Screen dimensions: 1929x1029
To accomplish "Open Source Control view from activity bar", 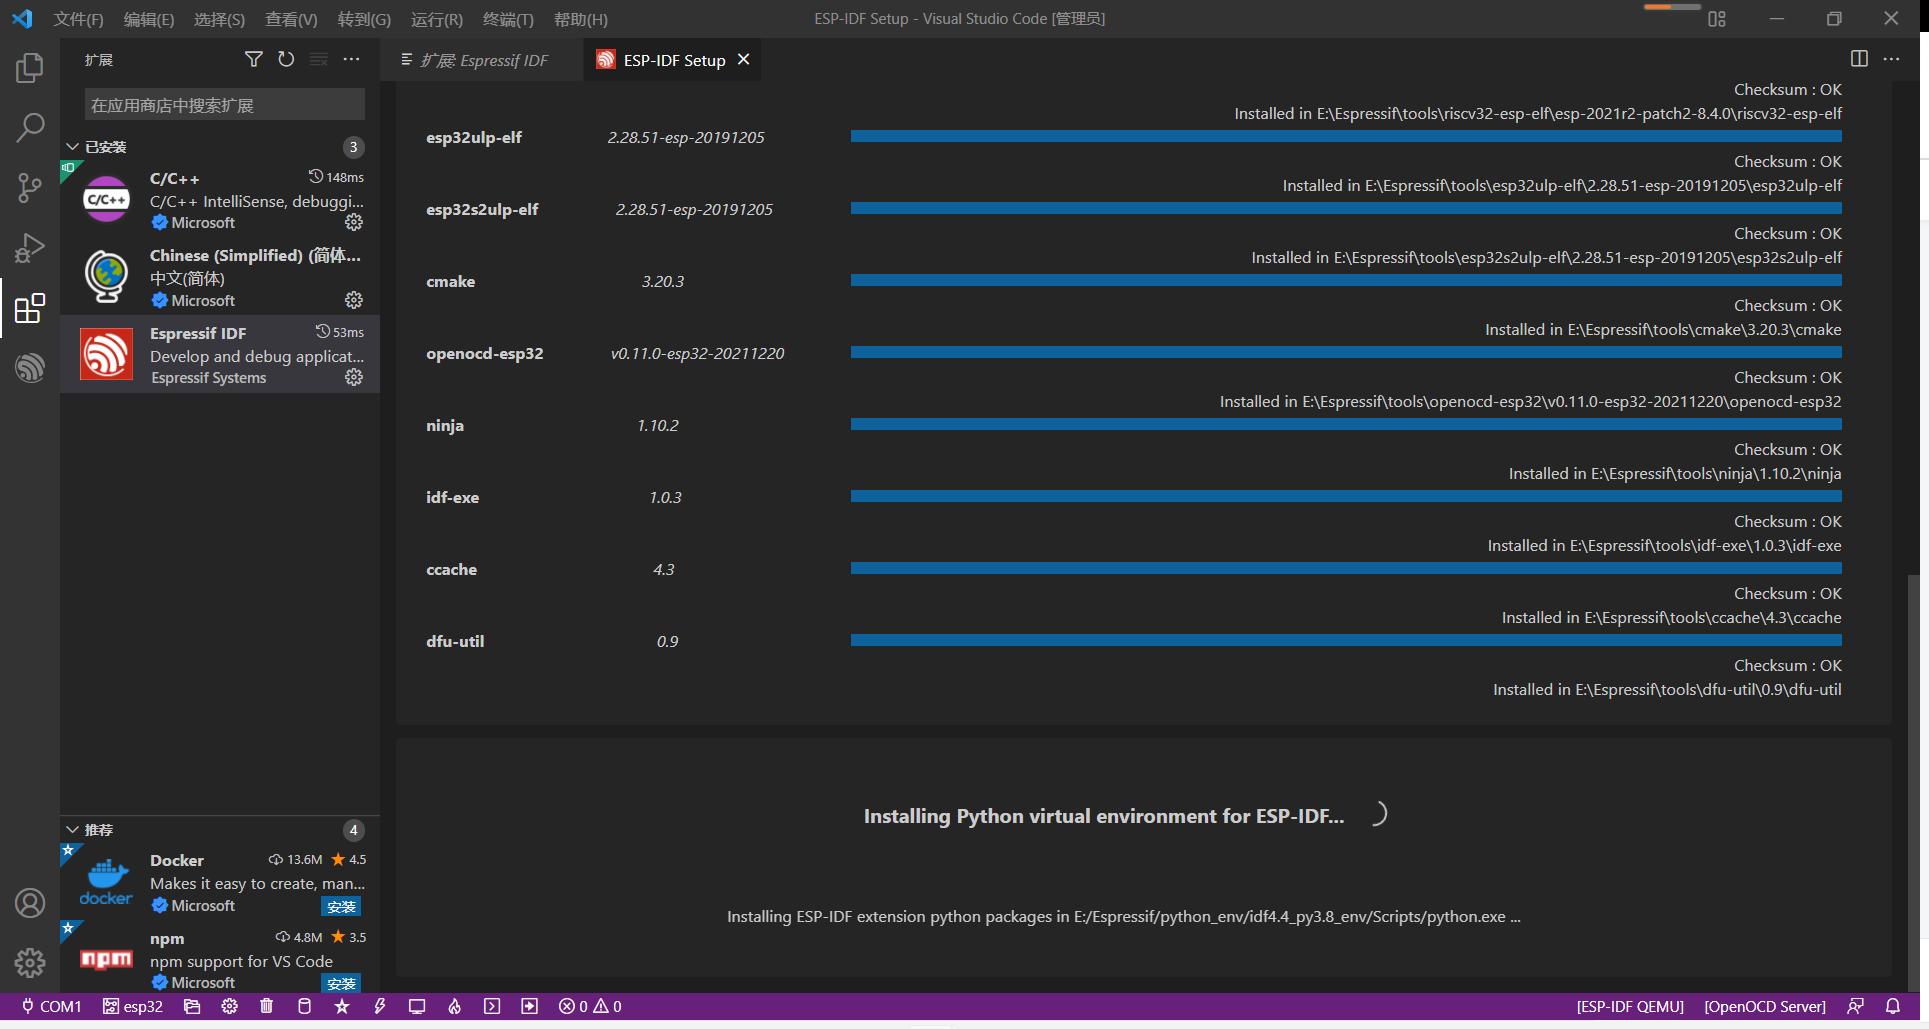I will (x=30, y=188).
